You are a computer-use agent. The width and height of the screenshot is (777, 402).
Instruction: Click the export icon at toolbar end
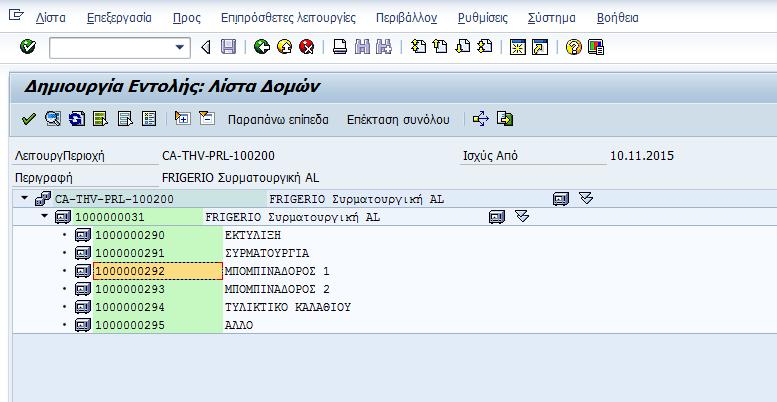pos(505,119)
